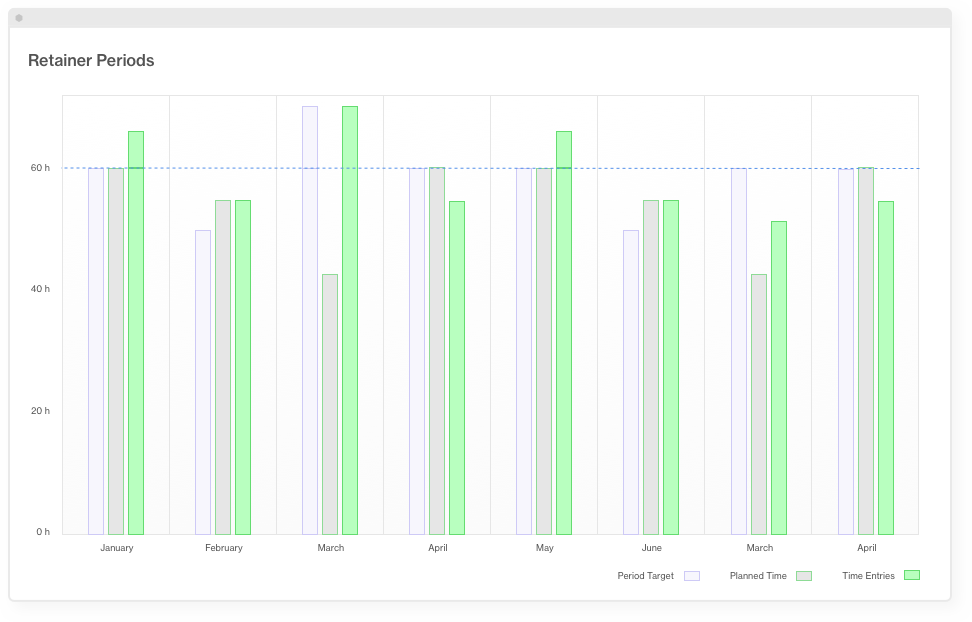The height and width of the screenshot is (622, 972).
Task: Click the gray dot in window title bar
Action: coord(19,18)
